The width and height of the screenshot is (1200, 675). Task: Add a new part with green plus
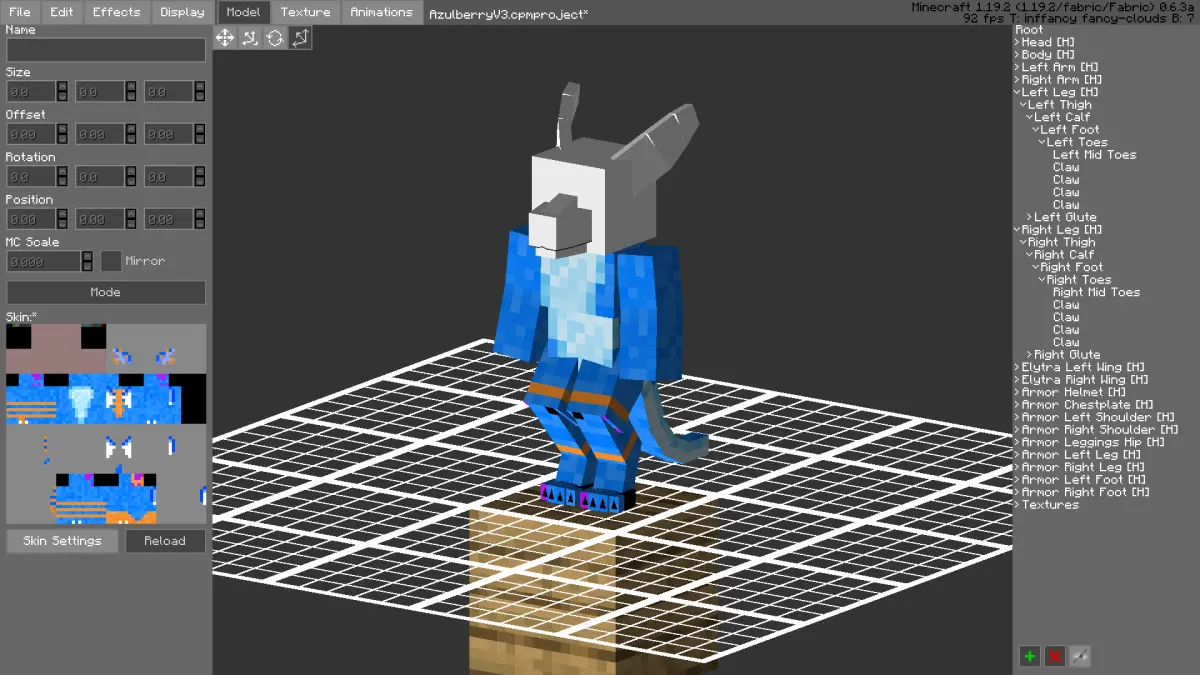pyautogui.click(x=1029, y=656)
